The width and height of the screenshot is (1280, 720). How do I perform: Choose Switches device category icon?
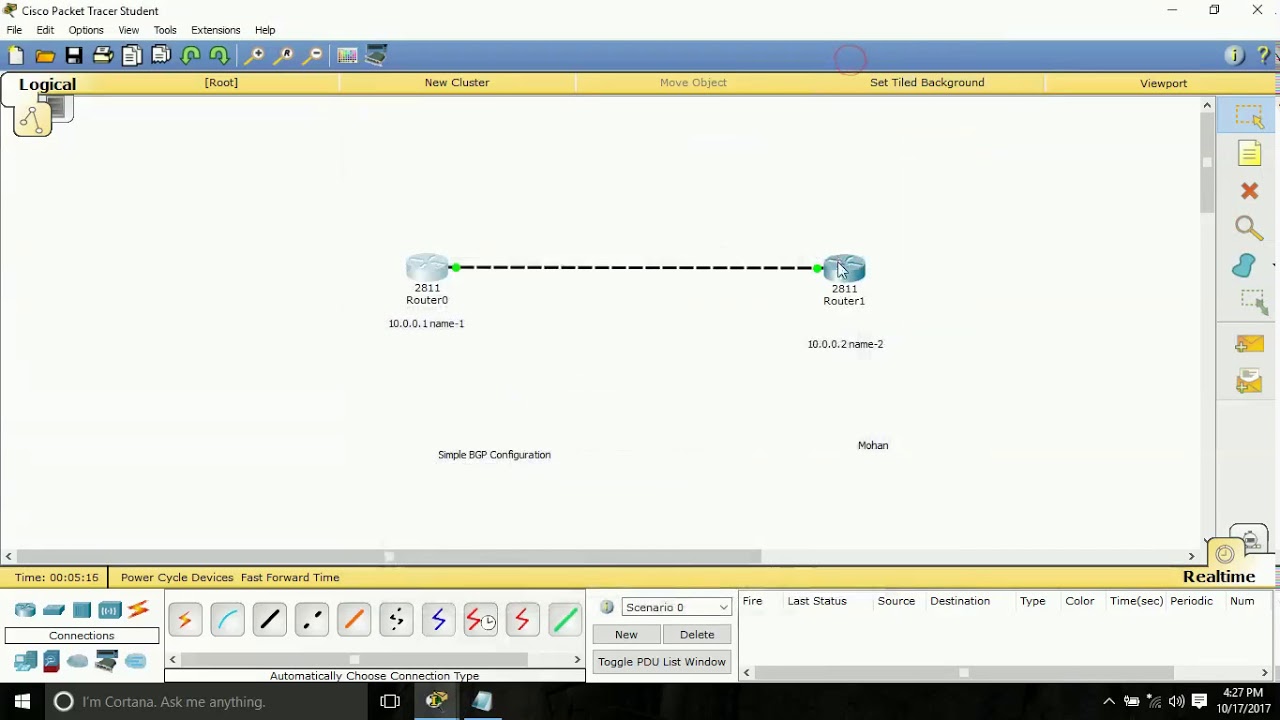point(54,610)
